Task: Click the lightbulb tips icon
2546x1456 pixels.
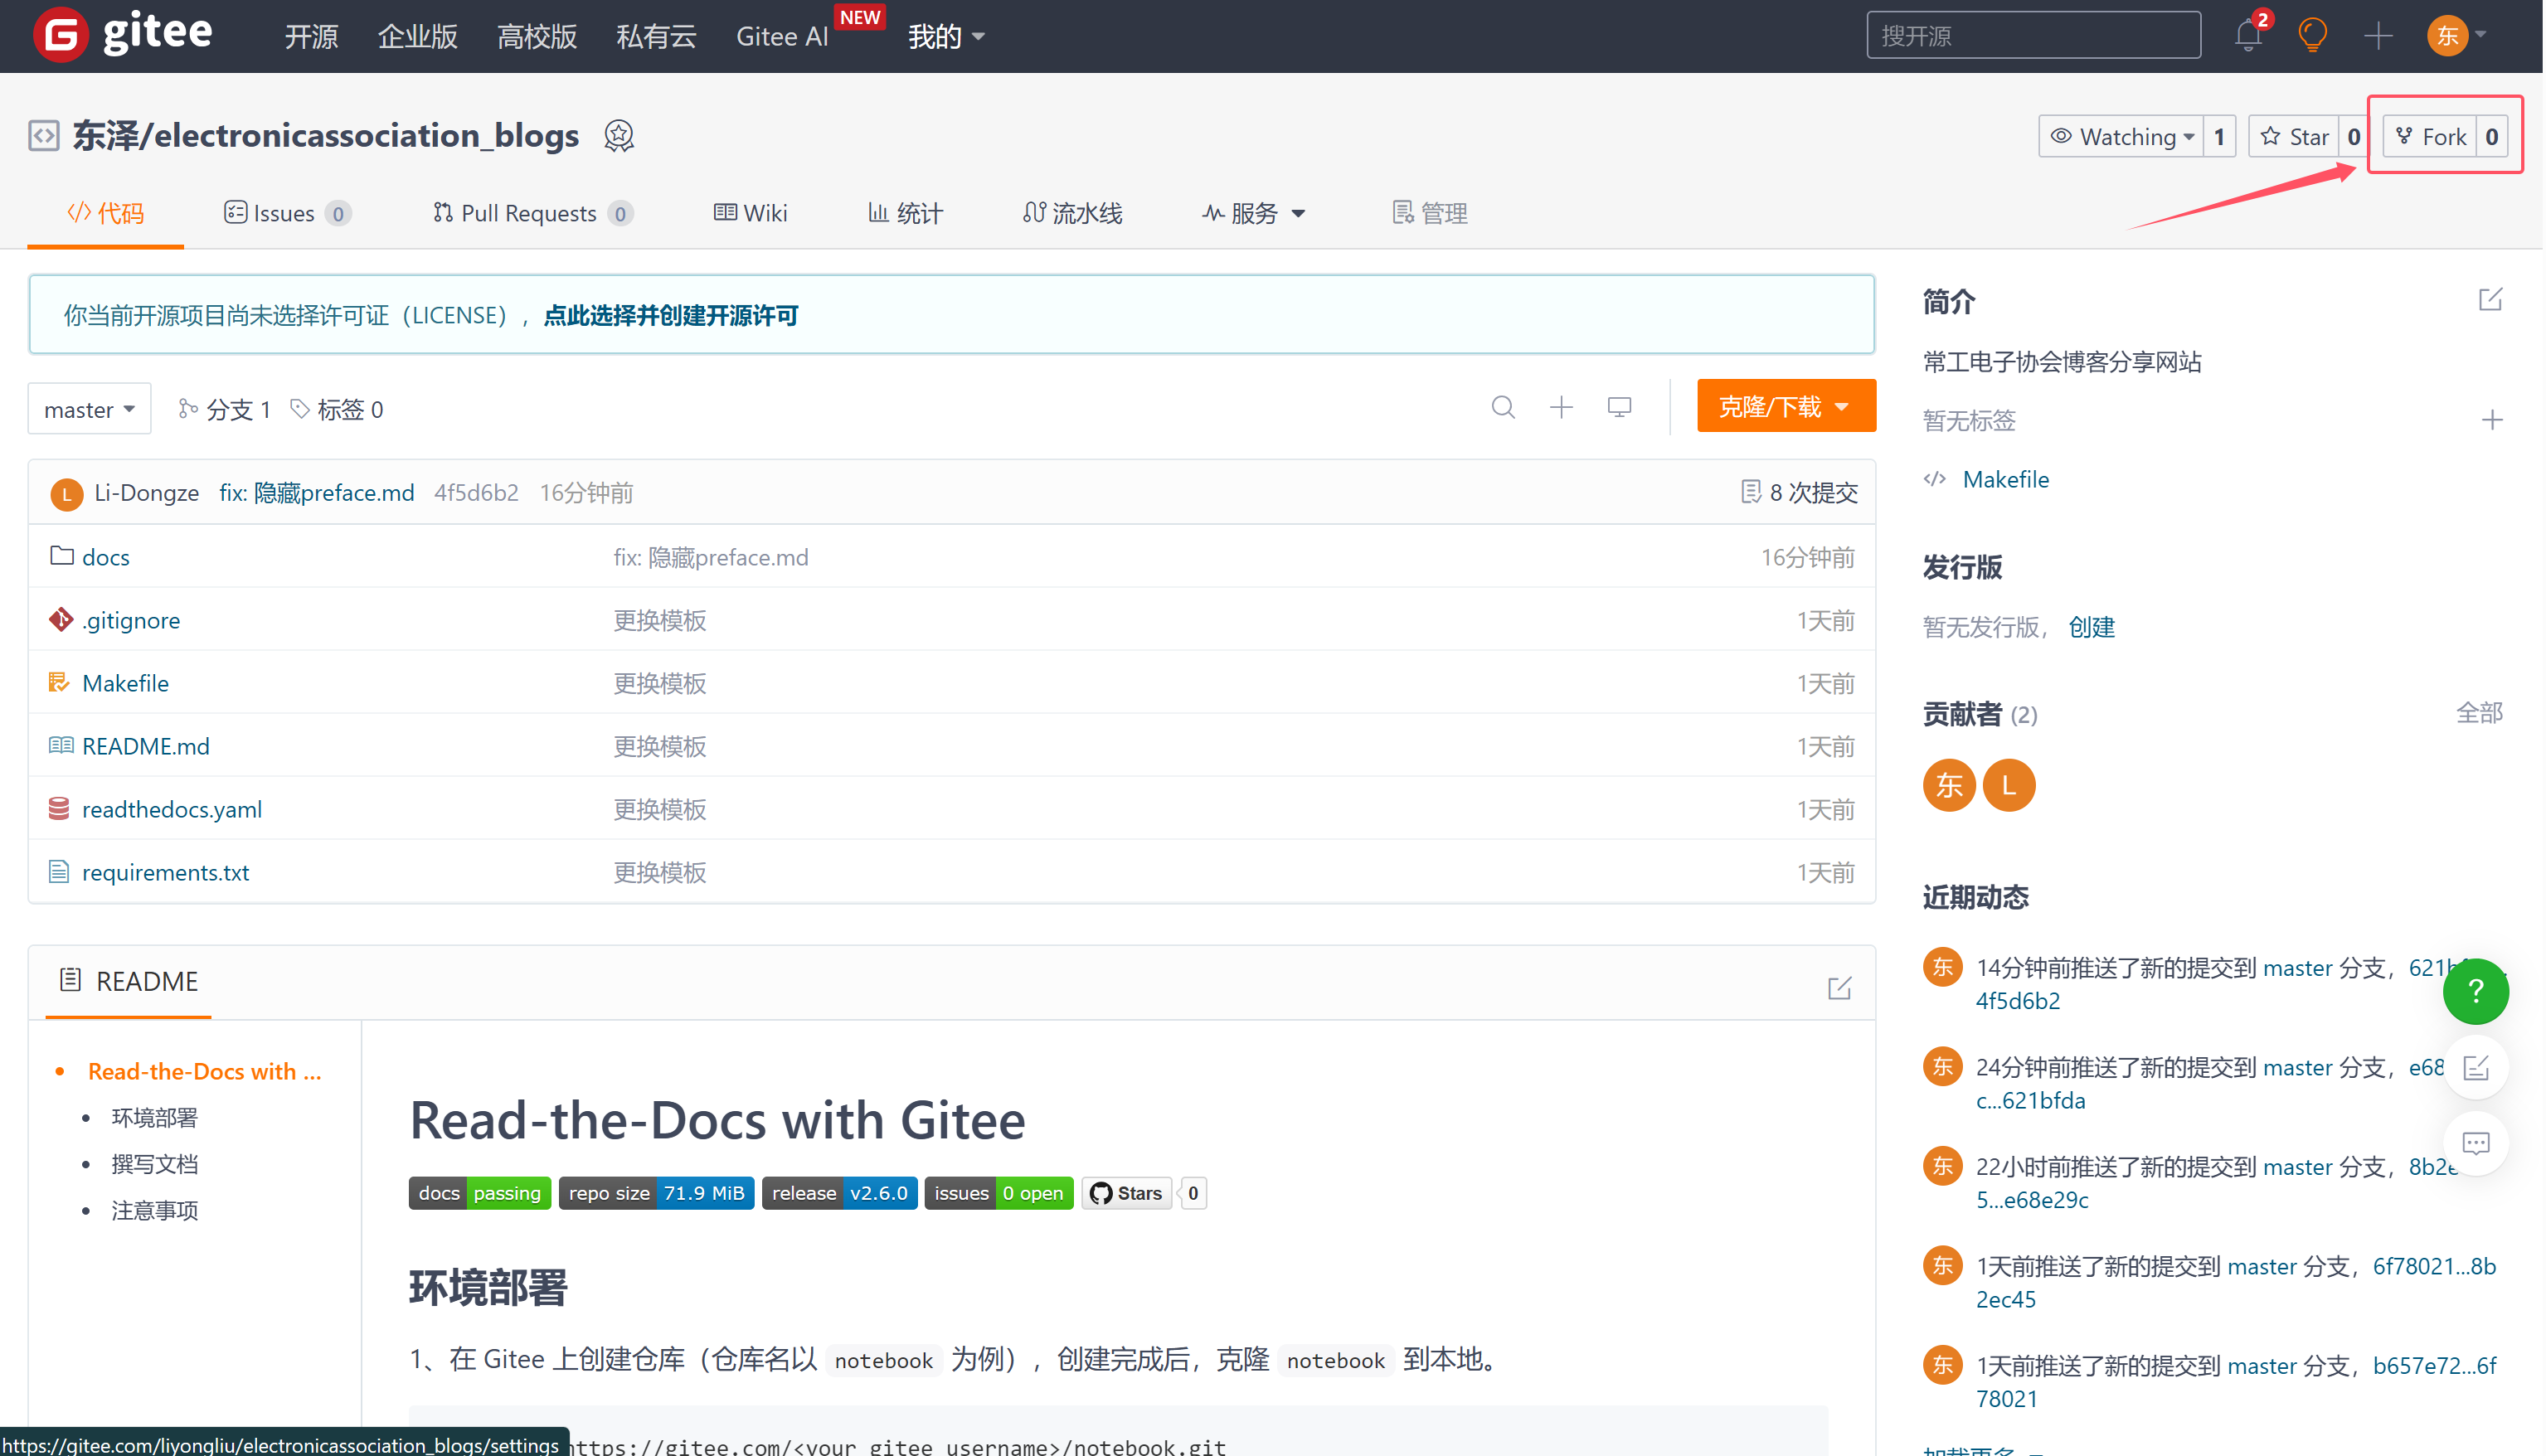Action: point(2312,36)
